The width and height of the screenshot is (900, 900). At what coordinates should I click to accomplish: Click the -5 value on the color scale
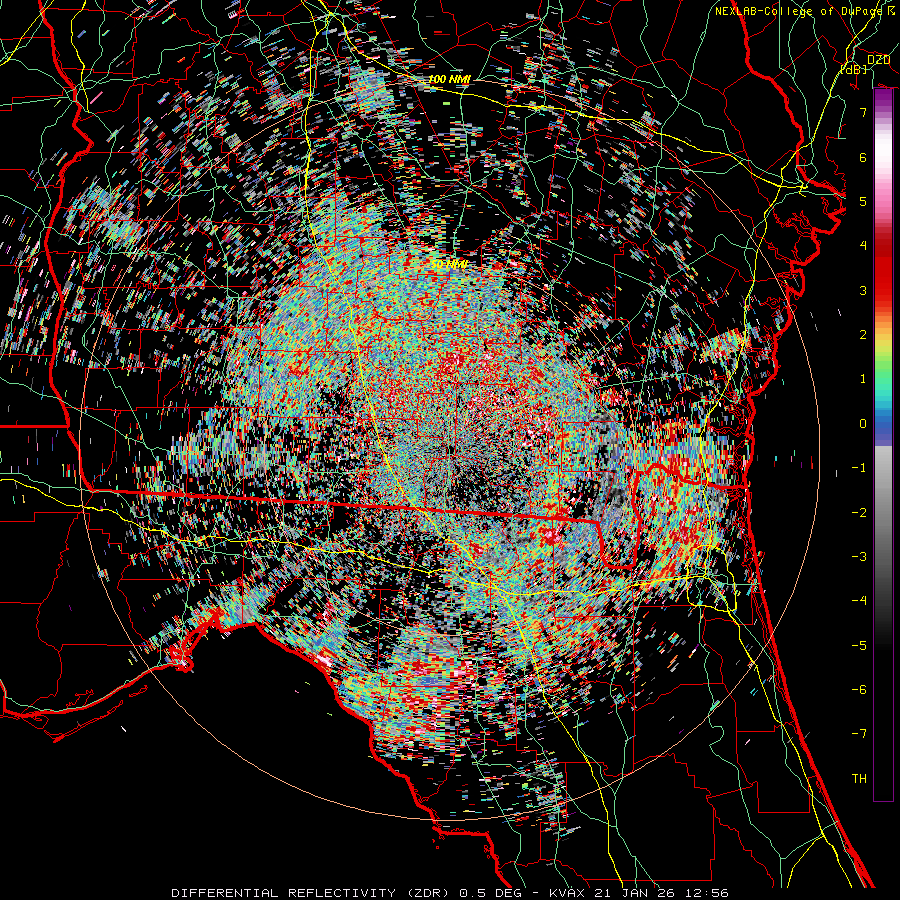click(x=859, y=645)
